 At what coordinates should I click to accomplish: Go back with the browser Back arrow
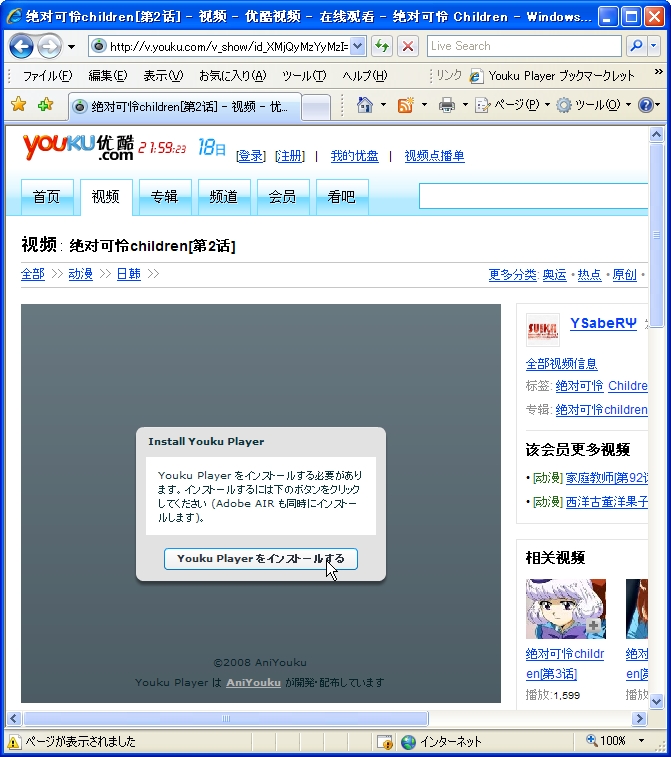coord(22,47)
